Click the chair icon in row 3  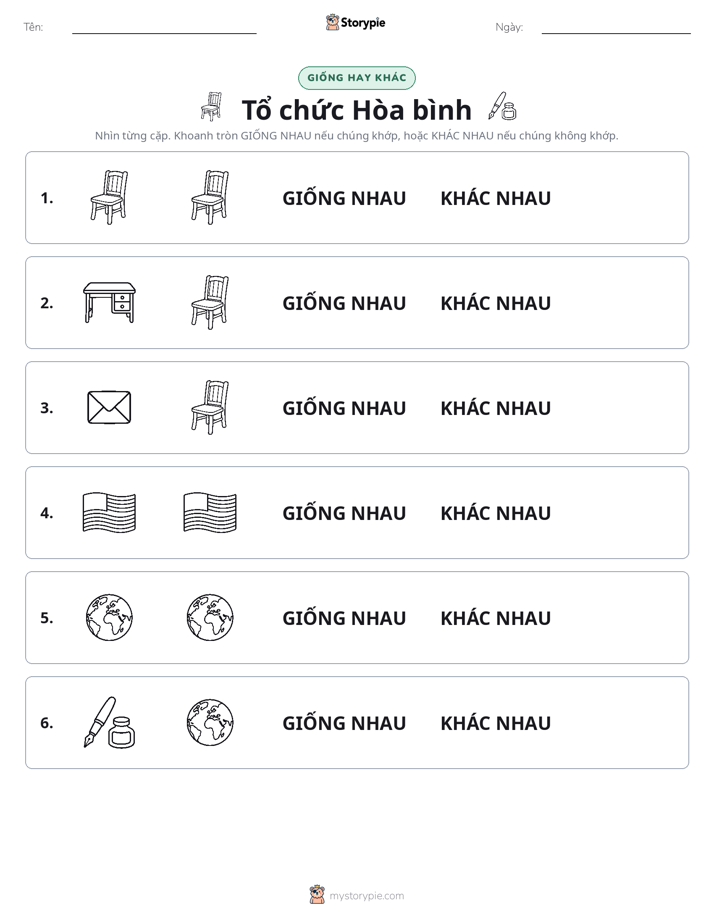tap(210, 407)
